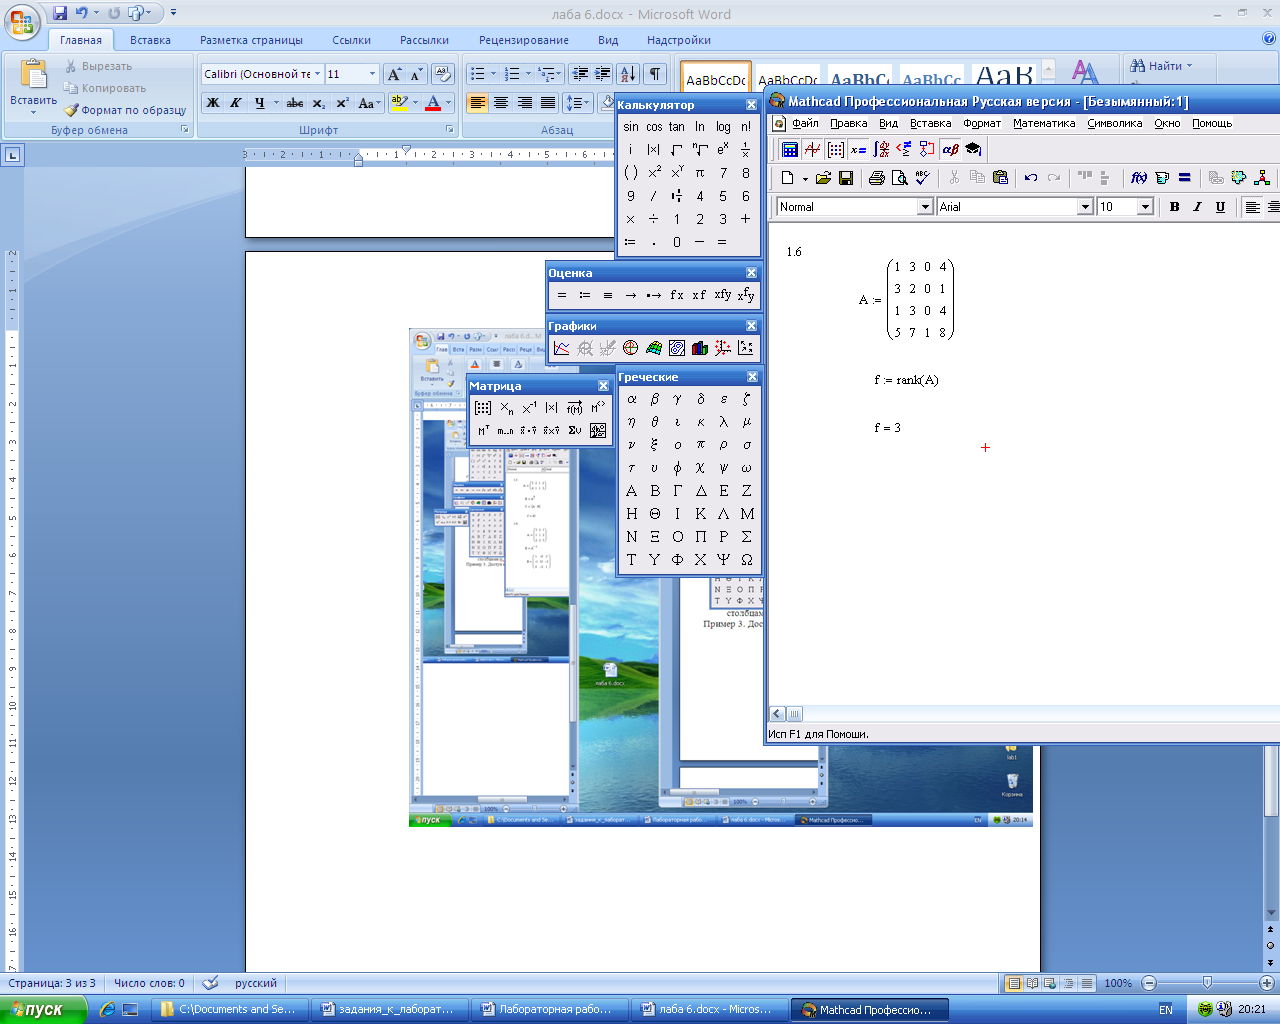Screen dimensions: 1280x1024
Task: Open the Файл menu in Mathcad
Action: pyautogui.click(x=805, y=124)
